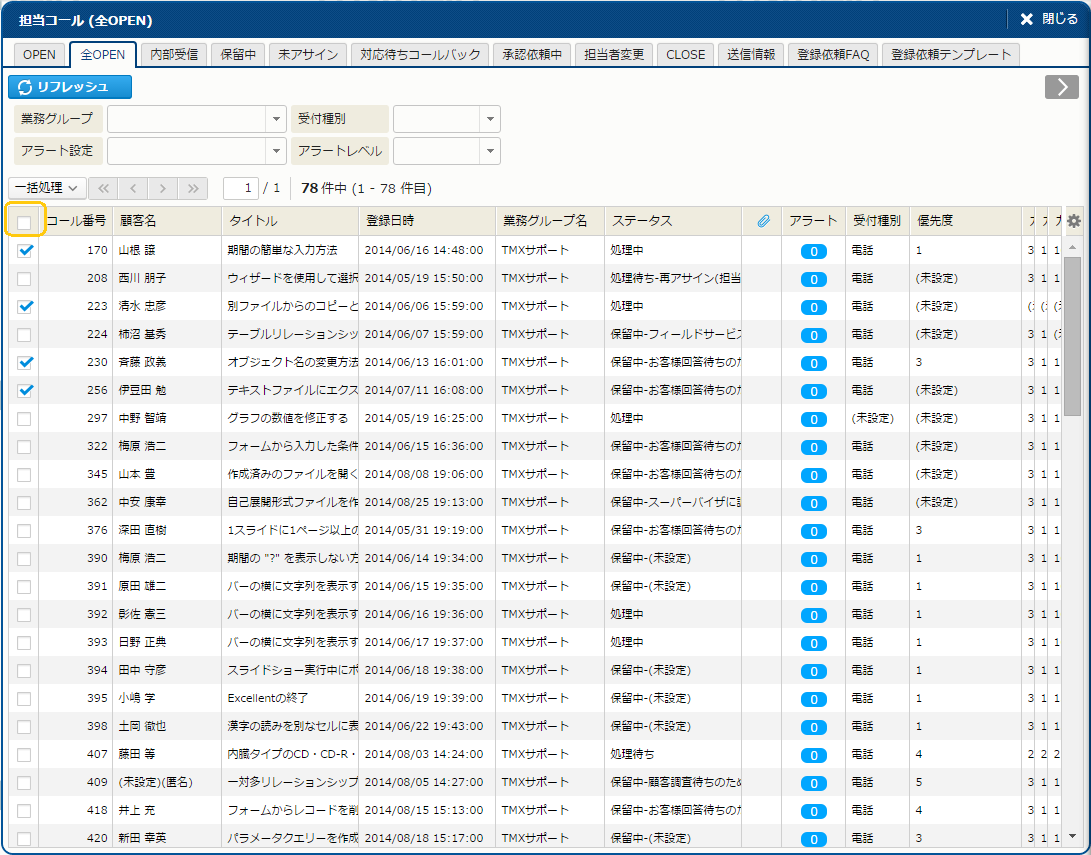This screenshot has width=1091, height=855.
Task: Switch to the 登録依頼FAQ tab
Action: click(832, 55)
